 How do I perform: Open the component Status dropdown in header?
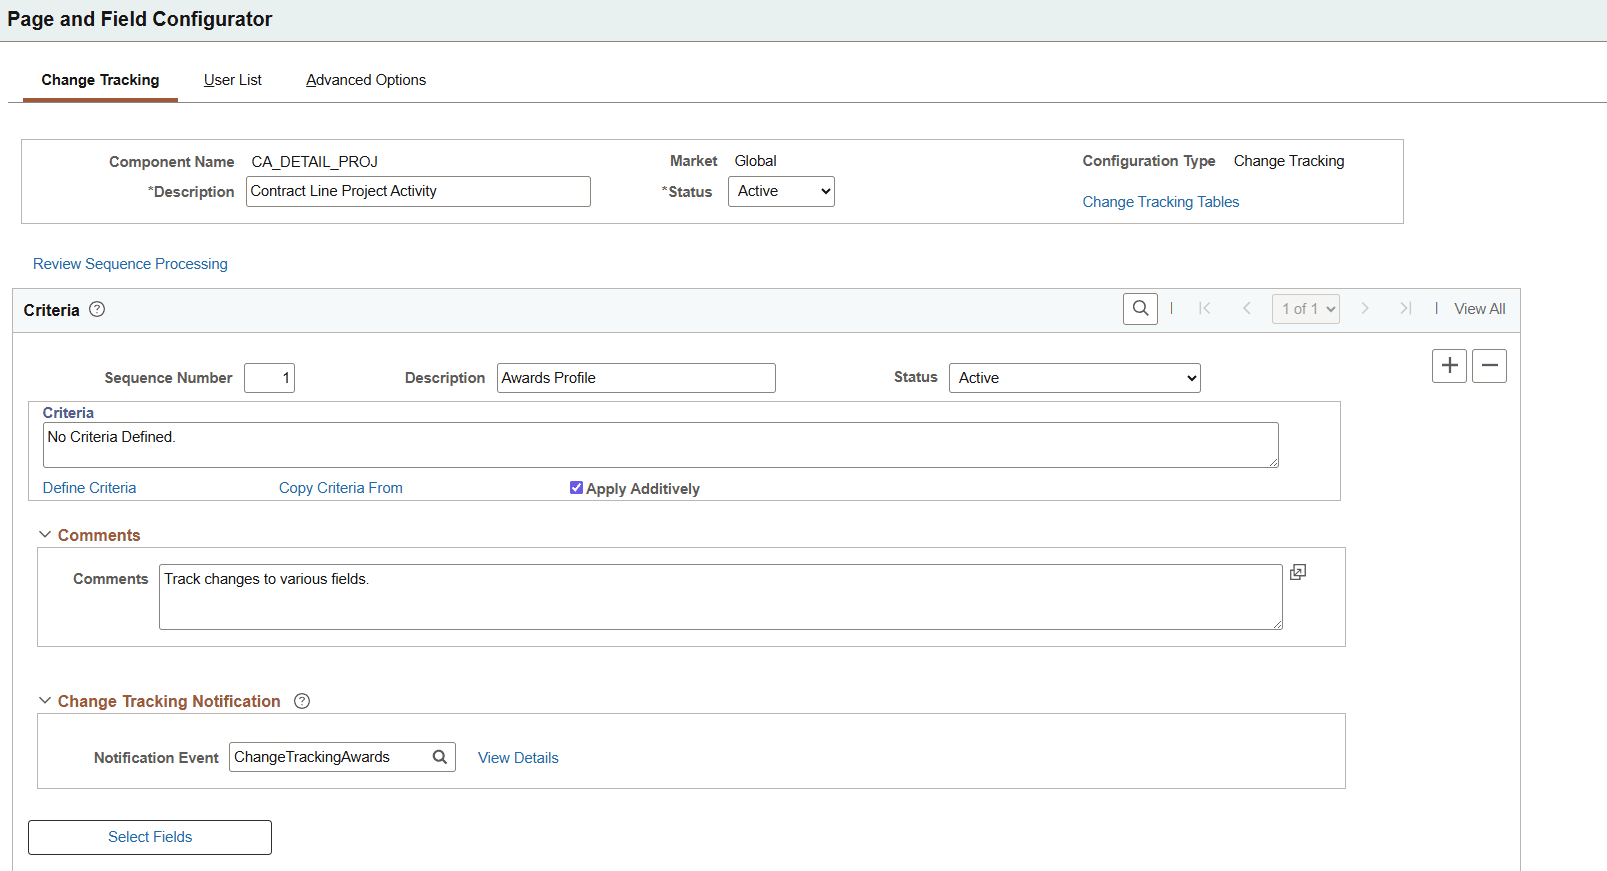[x=781, y=191]
